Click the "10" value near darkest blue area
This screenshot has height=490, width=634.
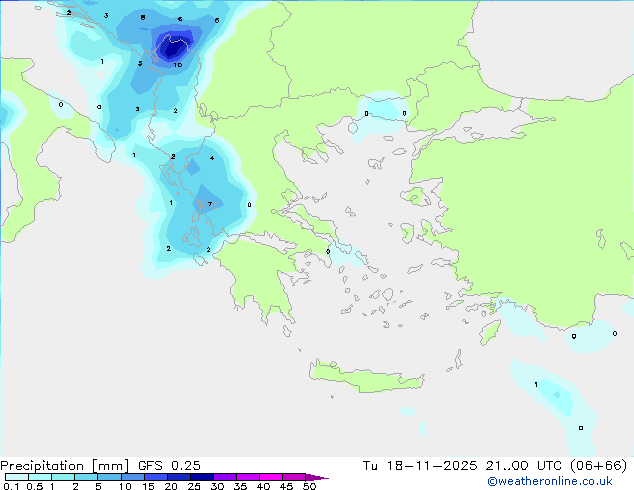pyautogui.click(x=178, y=65)
